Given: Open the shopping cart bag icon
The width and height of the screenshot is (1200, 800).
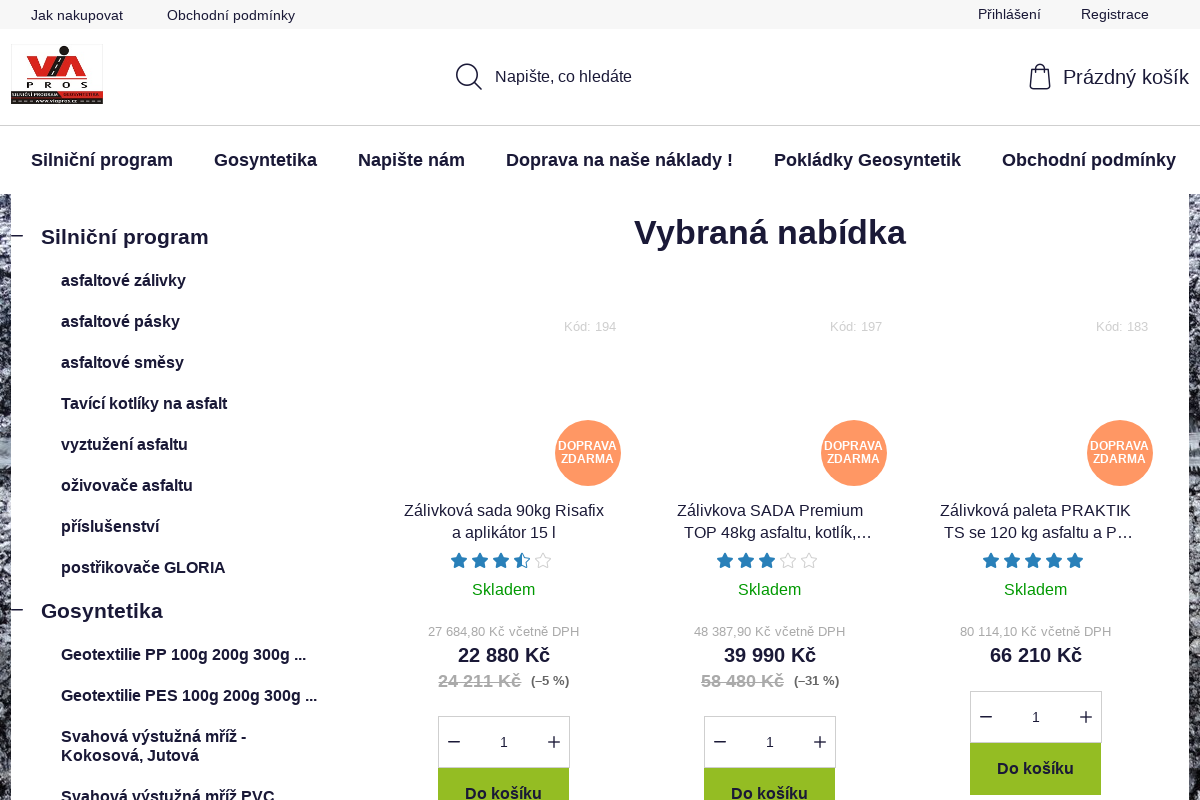Looking at the screenshot, I should (x=1040, y=77).
